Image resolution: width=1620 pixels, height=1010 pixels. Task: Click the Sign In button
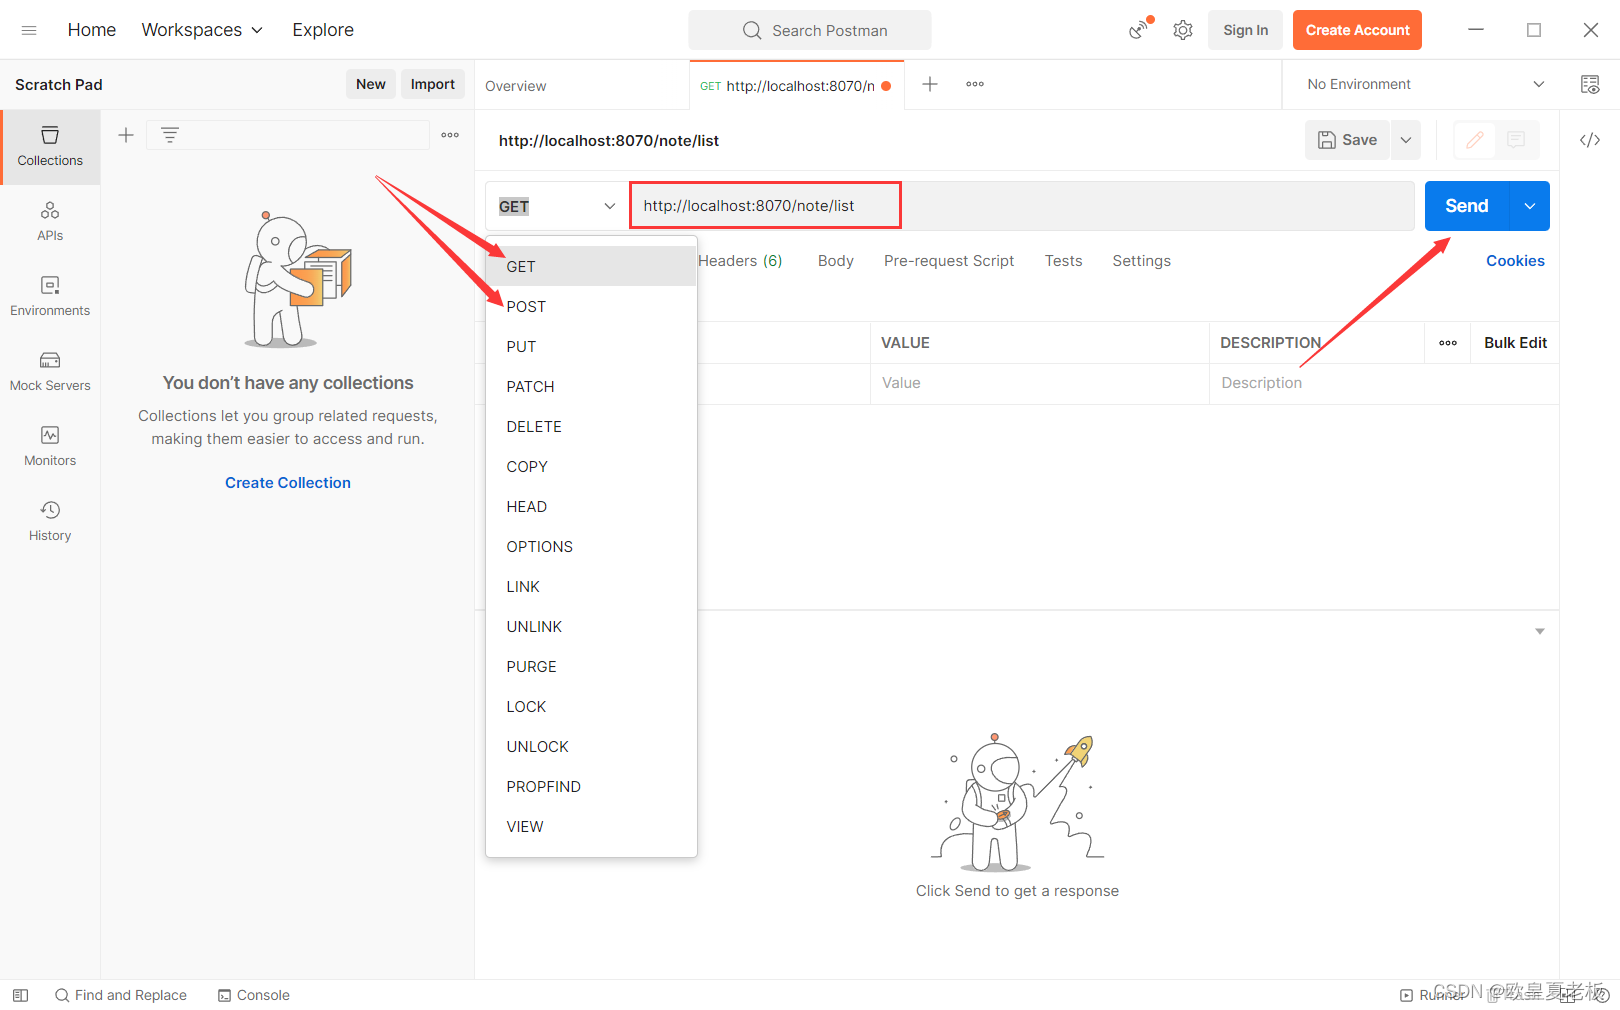pyautogui.click(x=1245, y=30)
